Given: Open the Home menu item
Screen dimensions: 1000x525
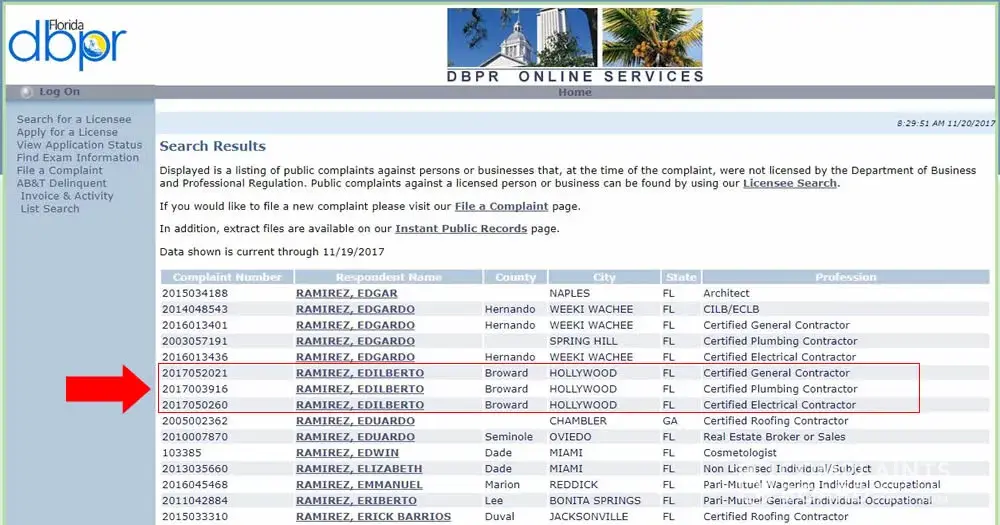Looking at the screenshot, I should [x=575, y=92].
